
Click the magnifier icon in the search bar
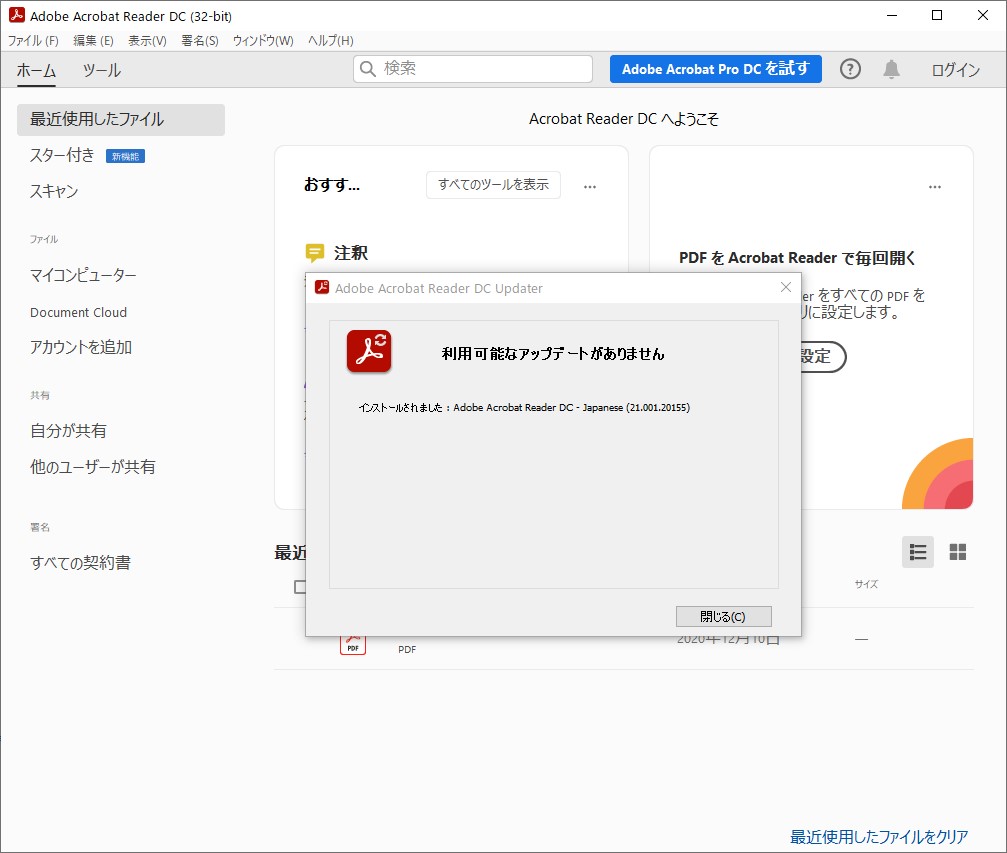tap(367, 69)
